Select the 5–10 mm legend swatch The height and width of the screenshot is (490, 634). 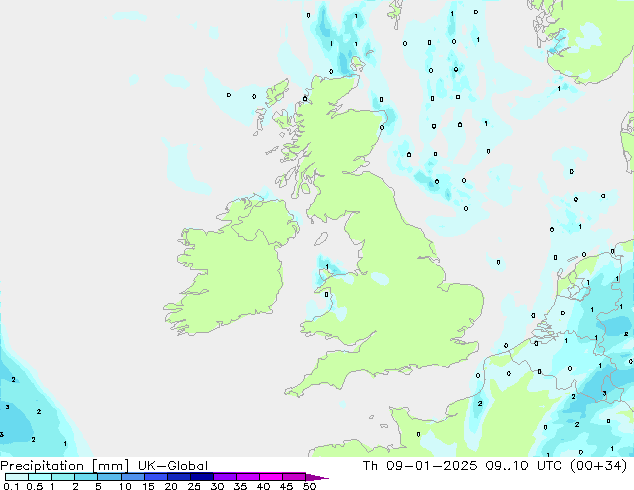tap(109, 477)
